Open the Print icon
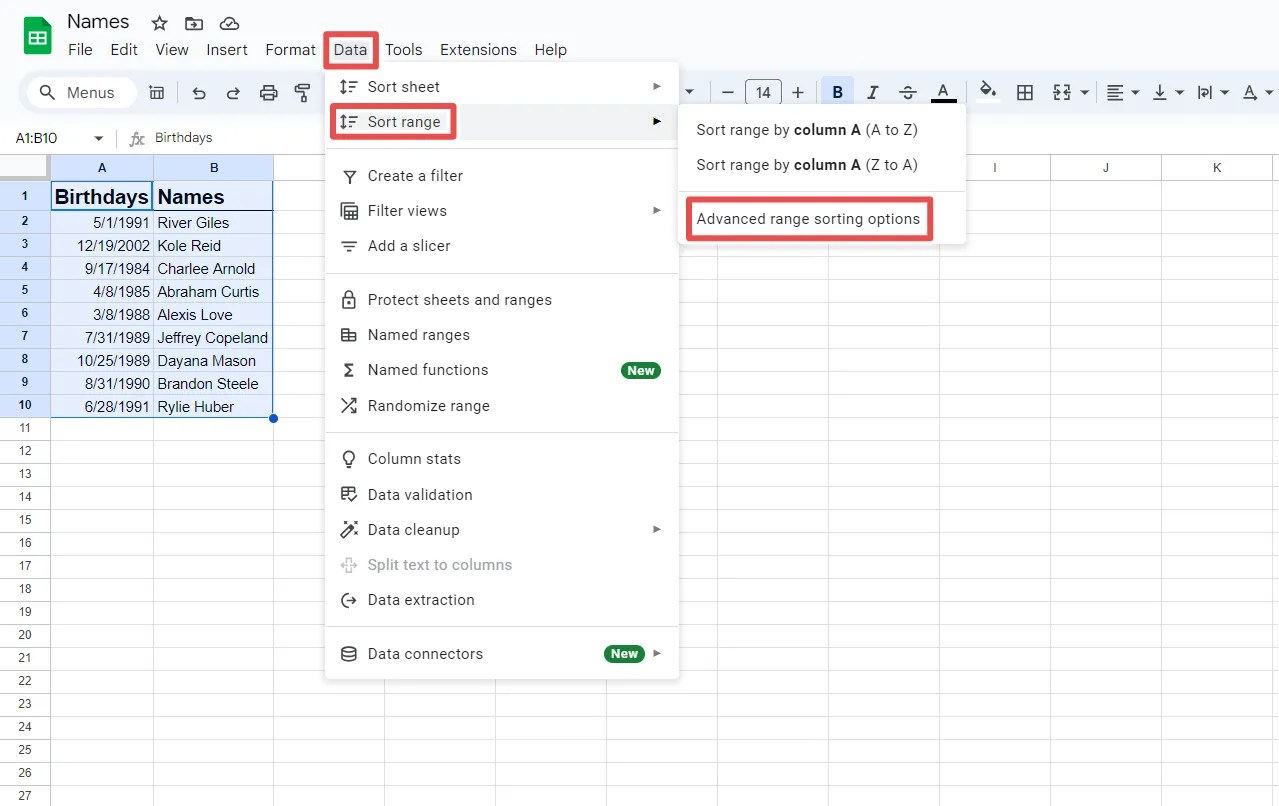 pos(268,91)
